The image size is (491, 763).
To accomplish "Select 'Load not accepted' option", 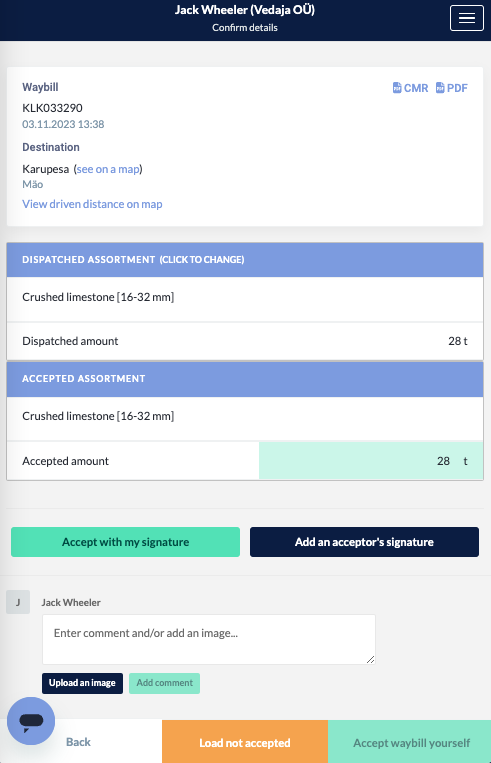I will tap(245, 742).
